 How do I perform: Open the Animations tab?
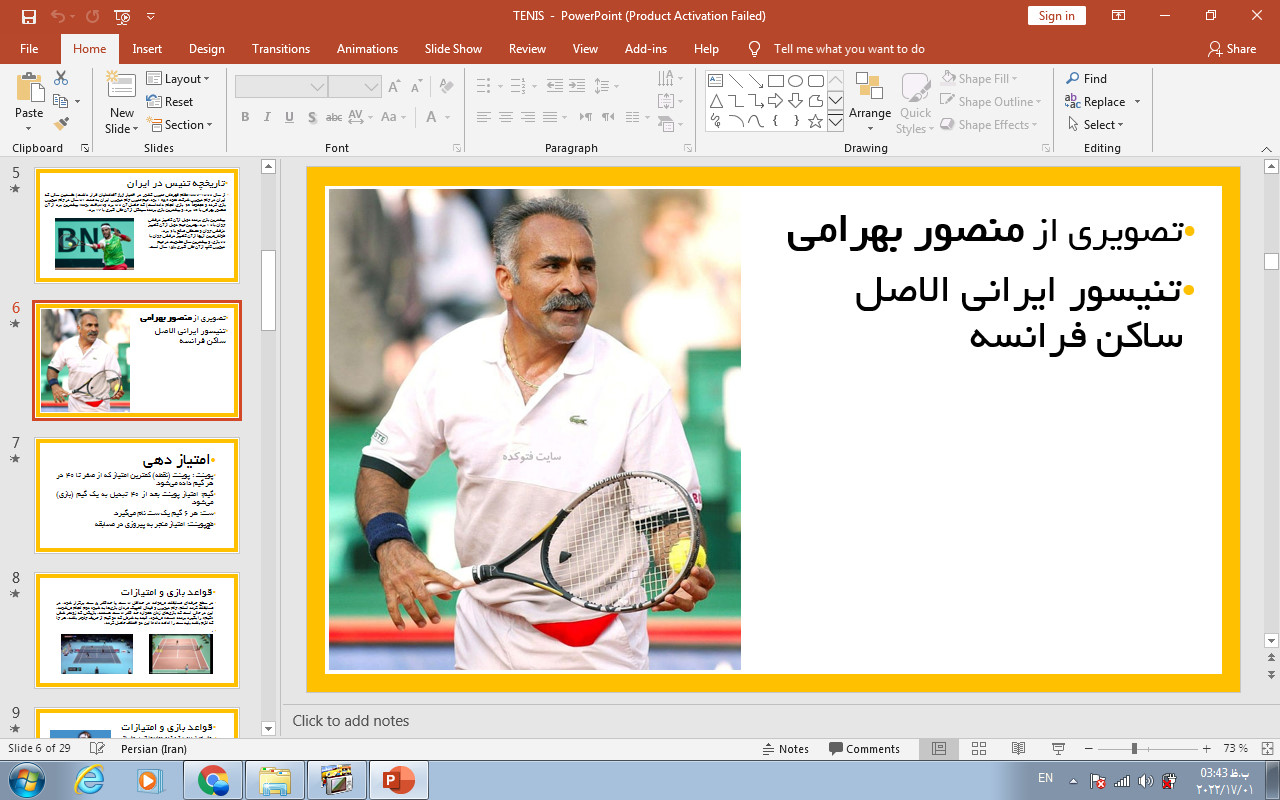point(367,49)
